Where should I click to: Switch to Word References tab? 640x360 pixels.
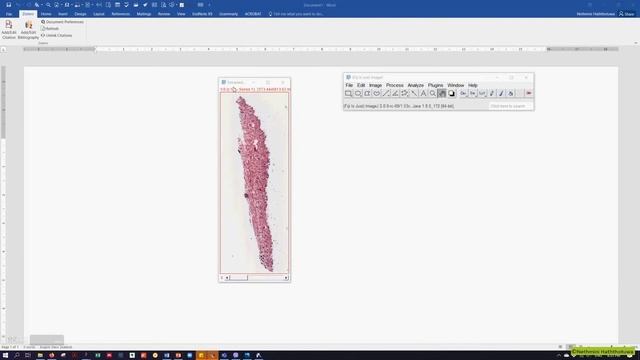click(120, 14)
